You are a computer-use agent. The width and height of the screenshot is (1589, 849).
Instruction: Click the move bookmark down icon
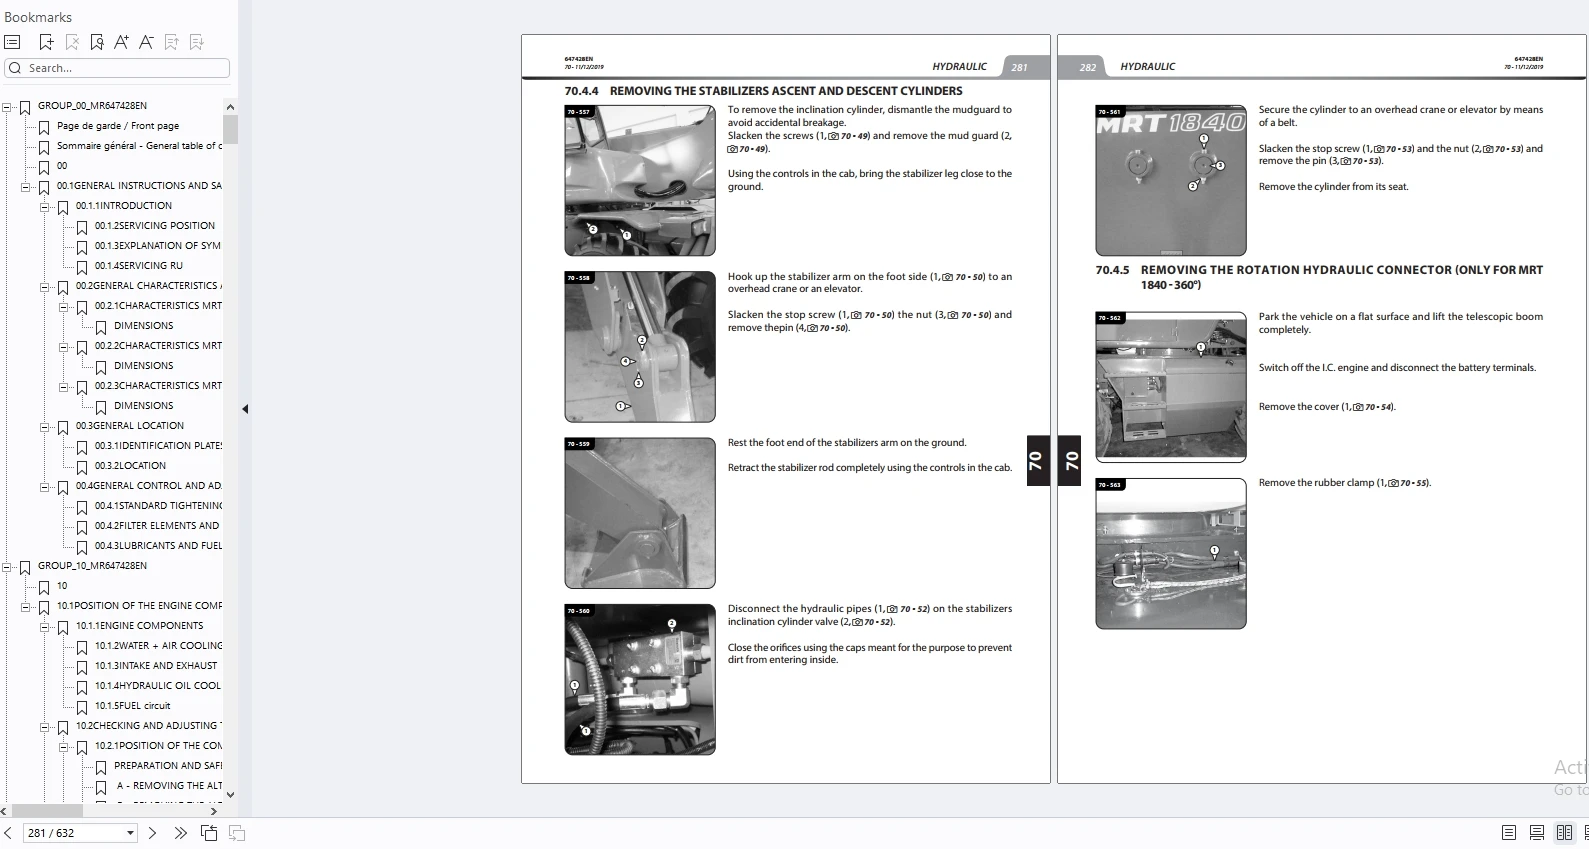point(197,42)
